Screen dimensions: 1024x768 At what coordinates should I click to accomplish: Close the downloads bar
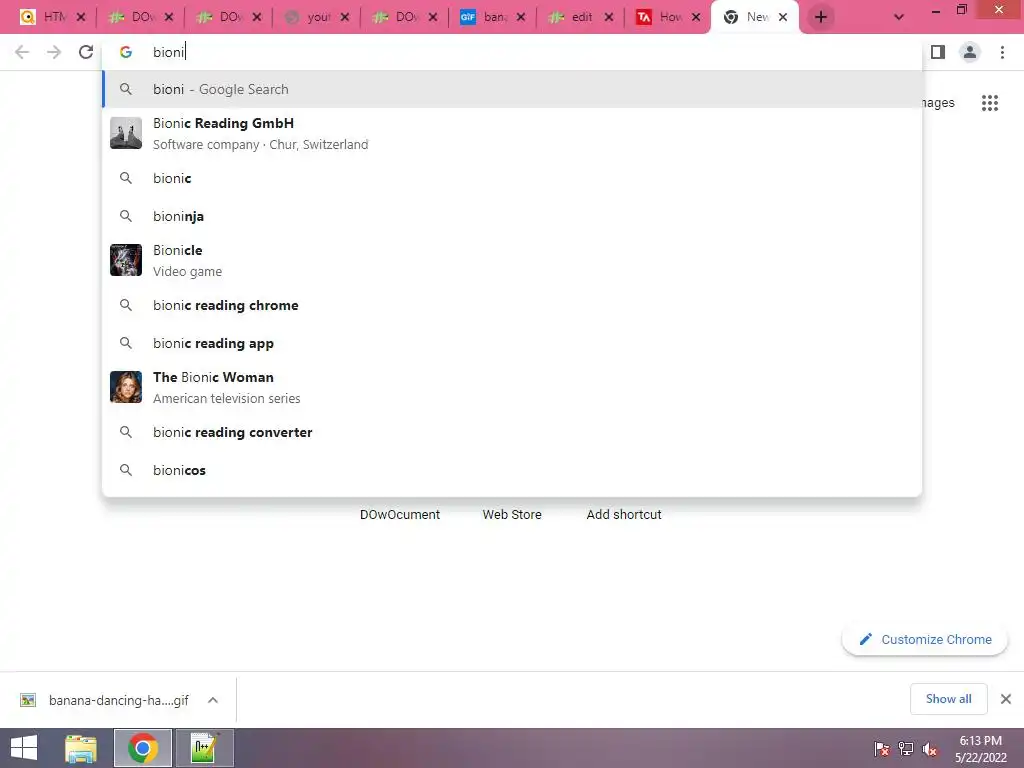[1006, 699]
